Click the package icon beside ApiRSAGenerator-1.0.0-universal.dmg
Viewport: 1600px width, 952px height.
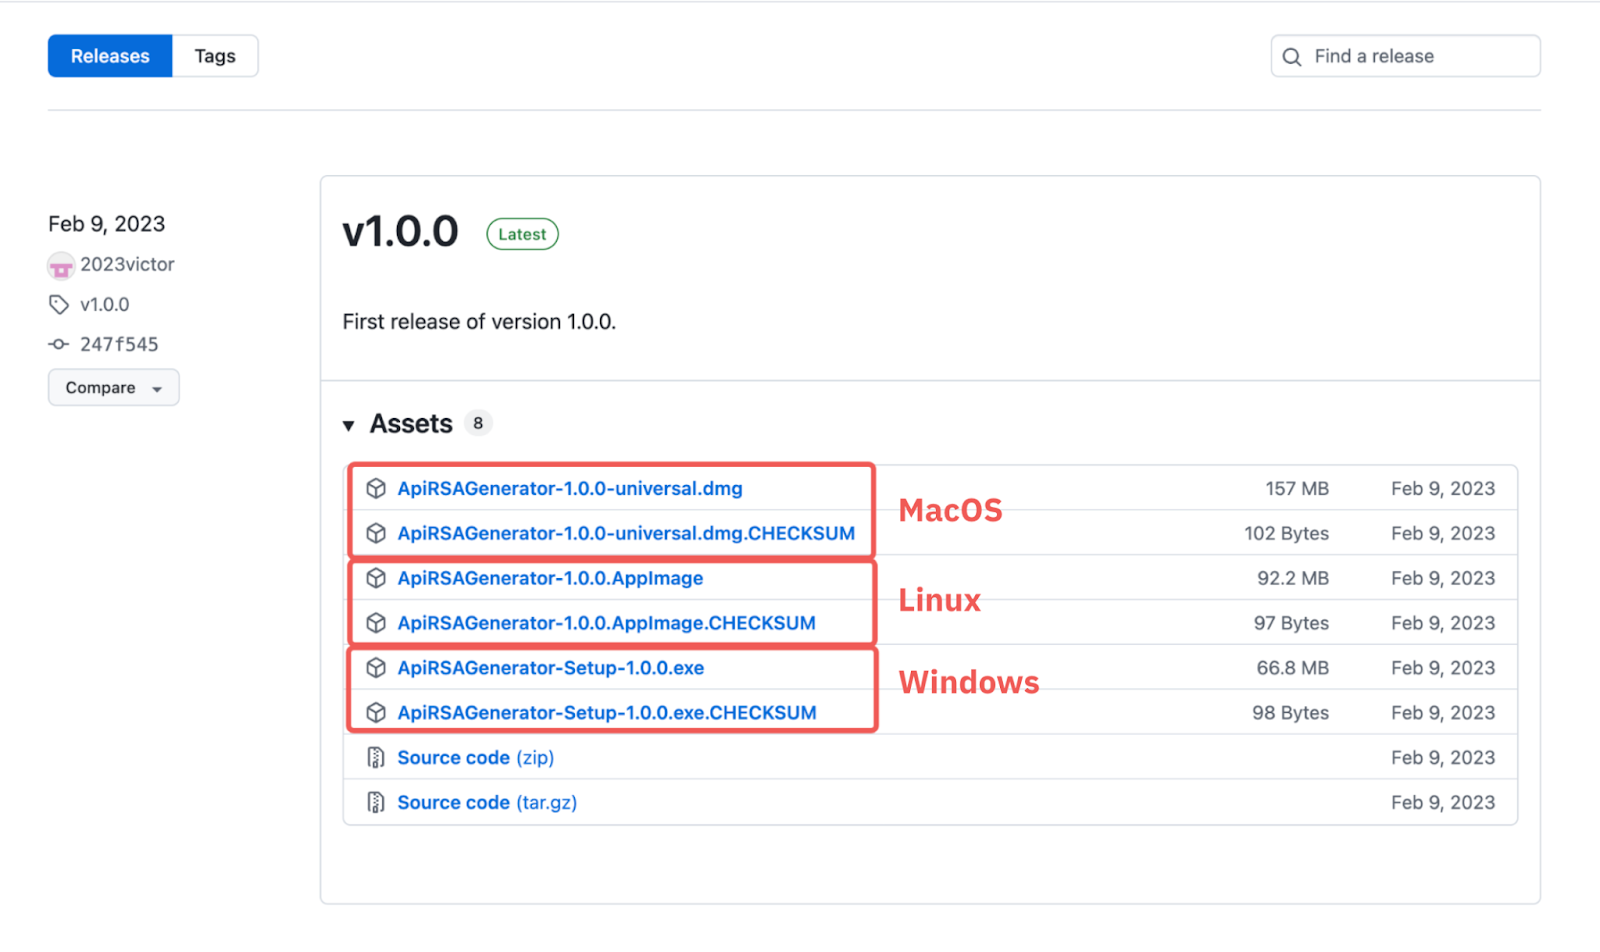point(376,488)
